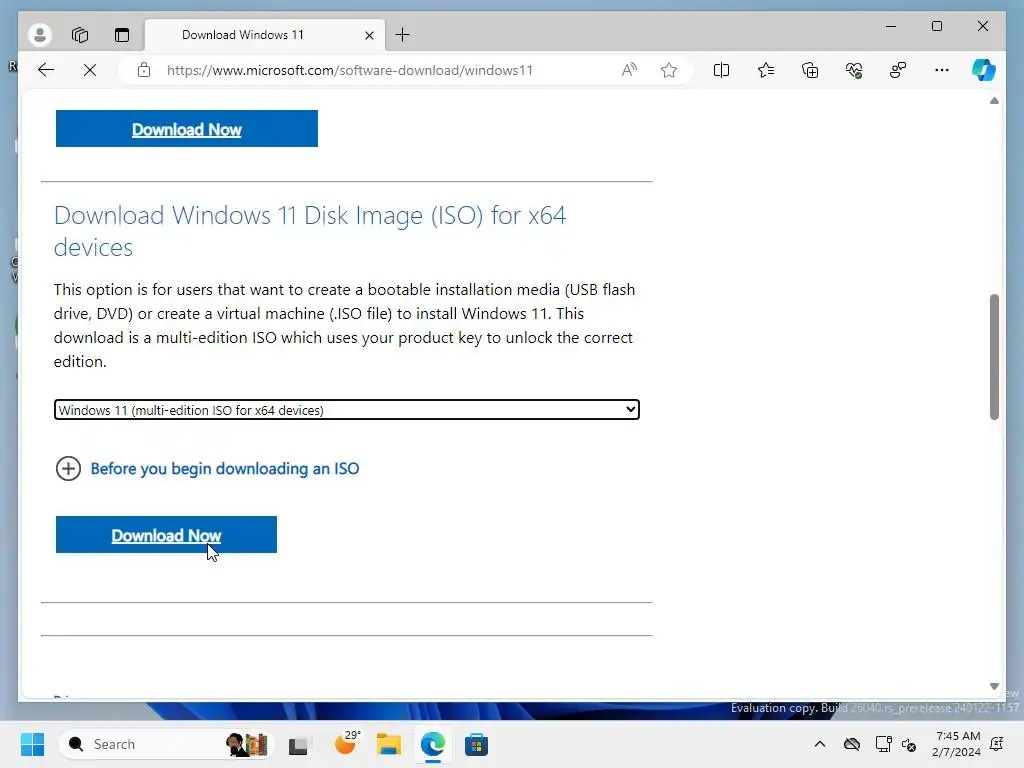Open the notification center icon

[x=997, y=744]
